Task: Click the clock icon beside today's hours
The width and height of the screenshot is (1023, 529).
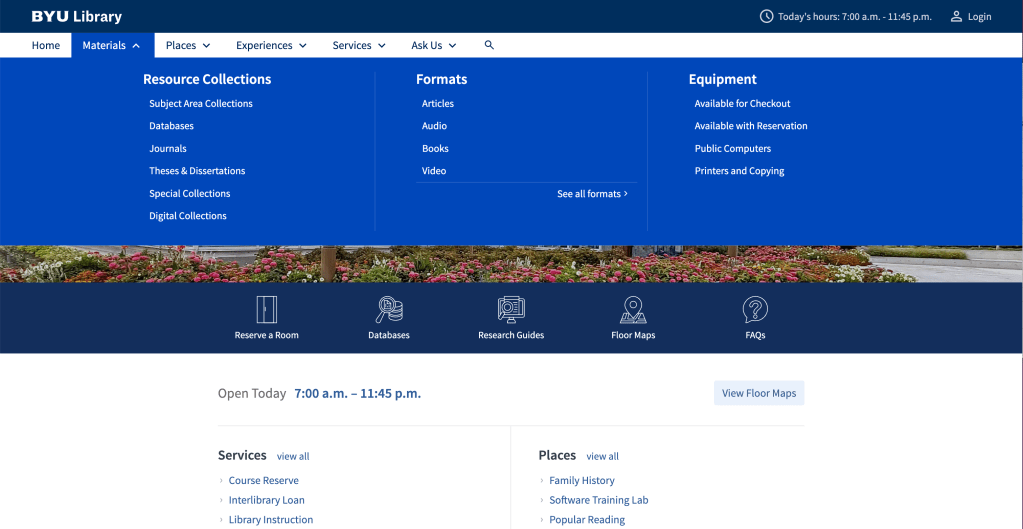Action: click(x=767, y=16)
